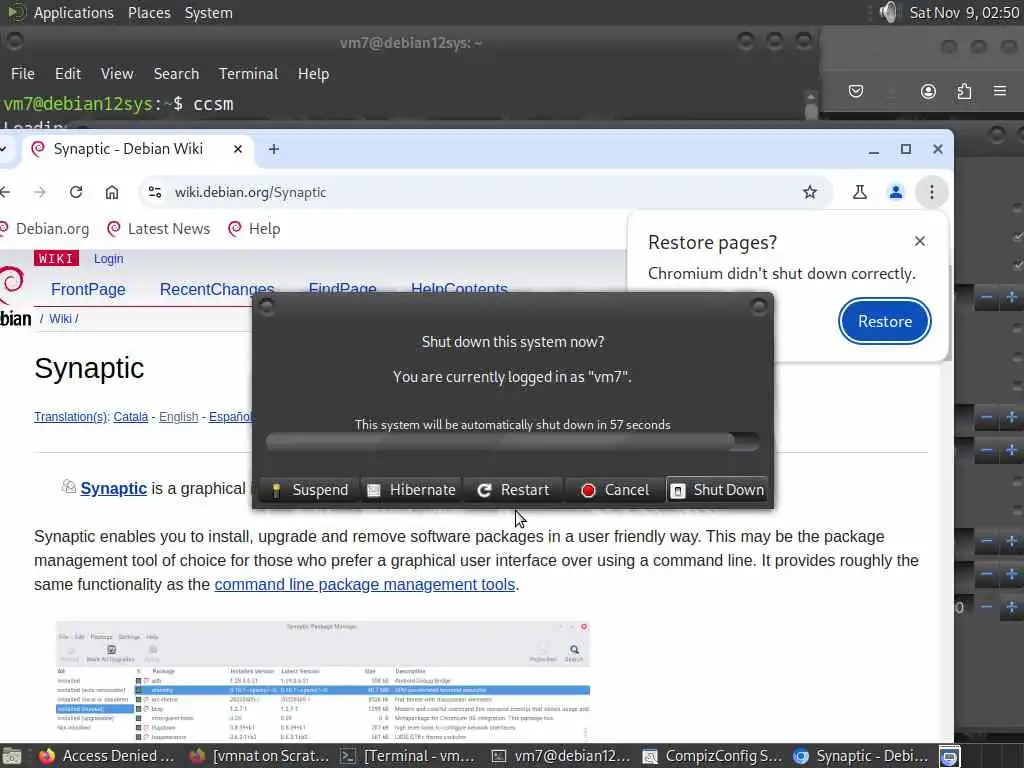Minimize the Chromium window
The width and height of the screenshot is (1024, 768).
tap(874, 150)
